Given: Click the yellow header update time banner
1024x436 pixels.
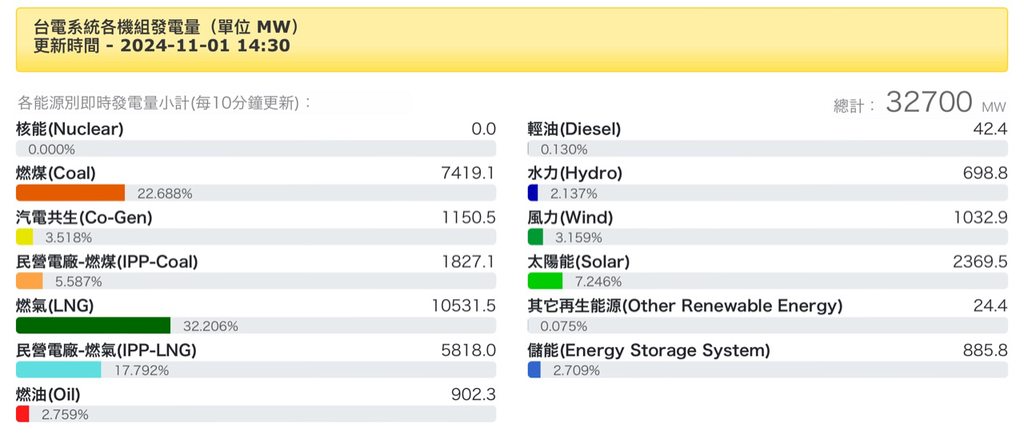Looking at the screenshot, I should [x=511, y=38].
